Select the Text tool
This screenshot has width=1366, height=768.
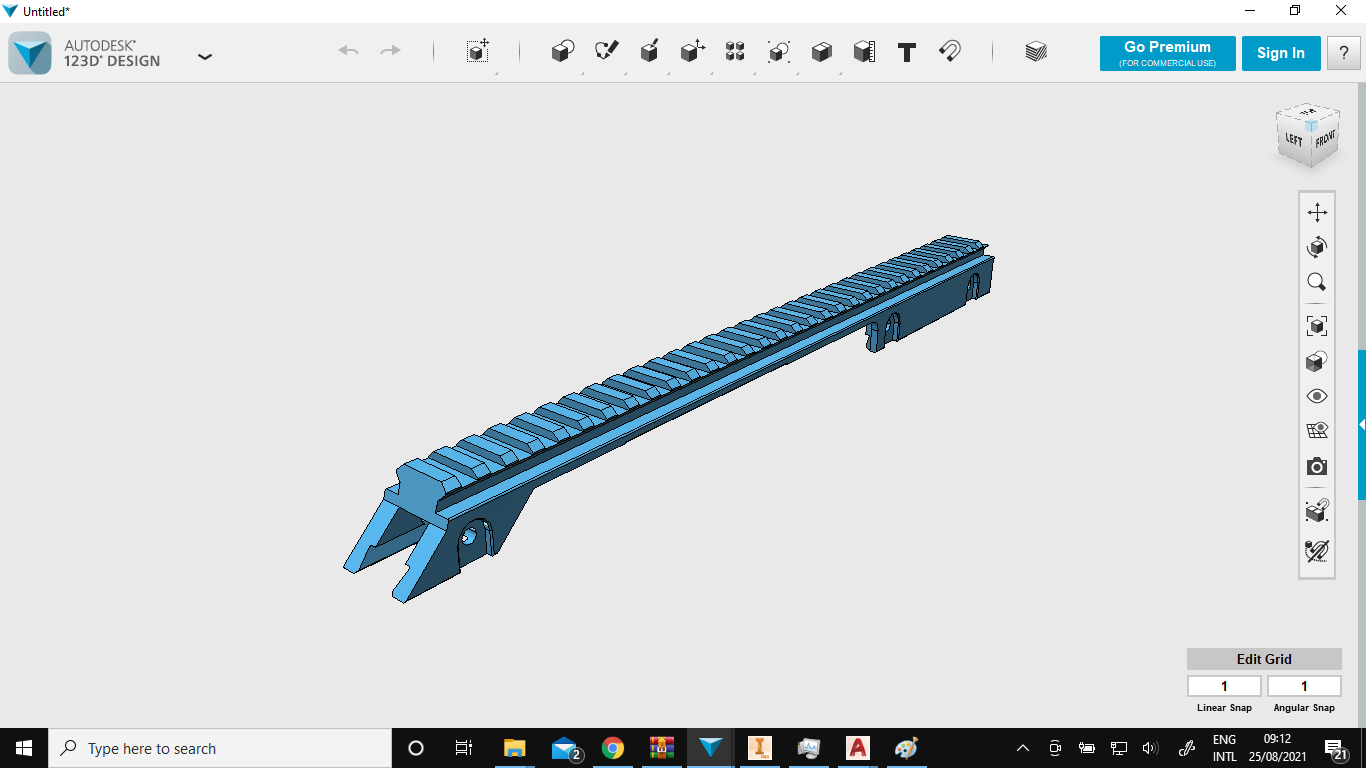pos(907,53)
